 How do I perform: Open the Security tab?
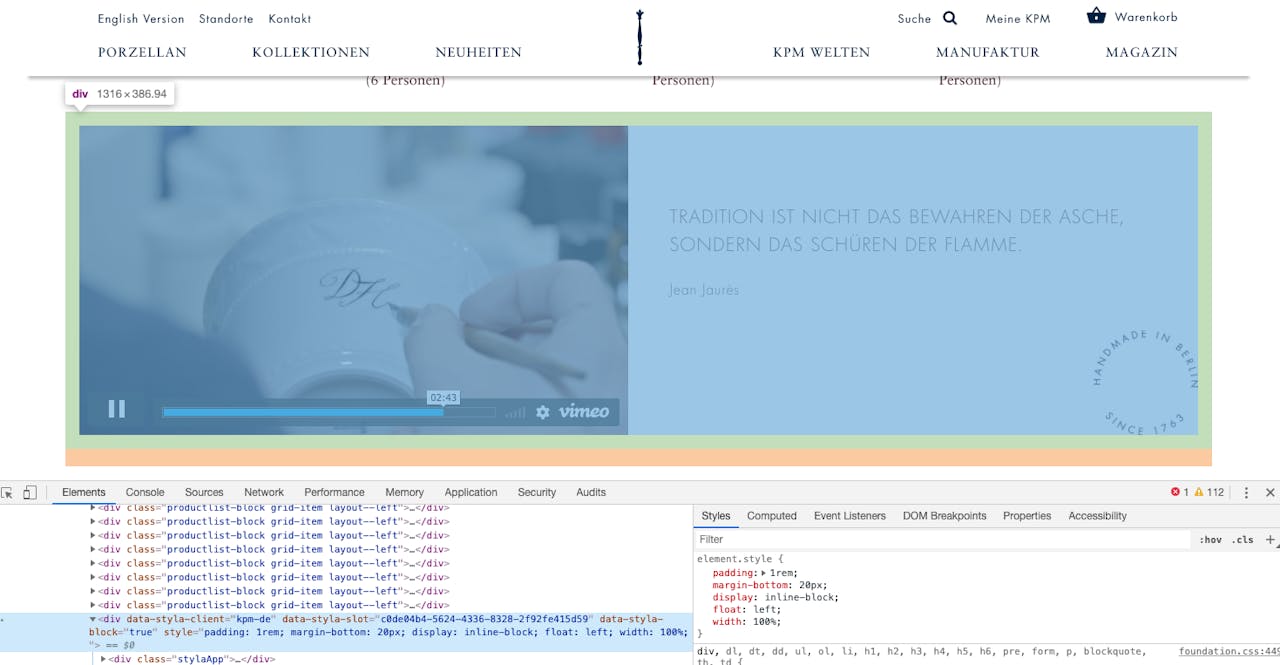click(x=537, y=492)
